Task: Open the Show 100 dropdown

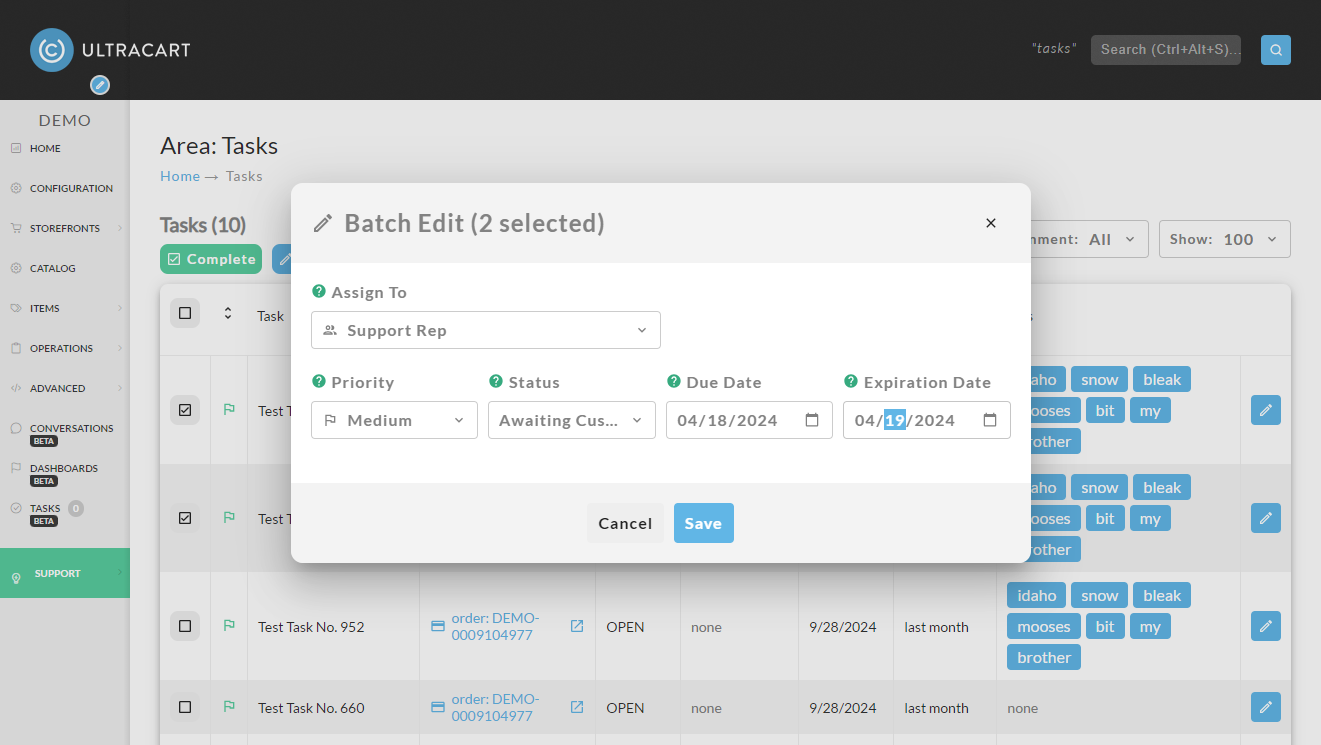Action: [x=1224, y=239]
